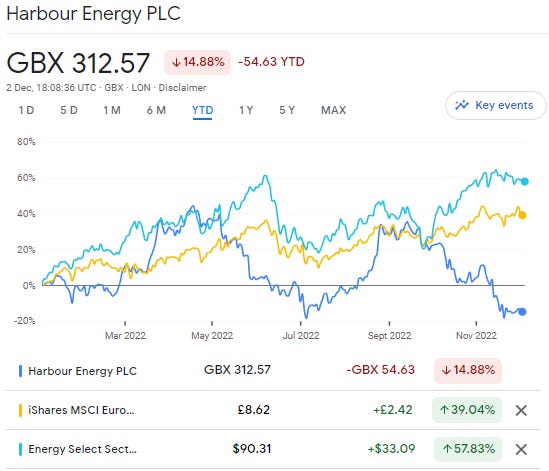Screen dimensions: 549x471
Task: Remove iShares MSCI Euro comparison with X
Action: point(521,410)
